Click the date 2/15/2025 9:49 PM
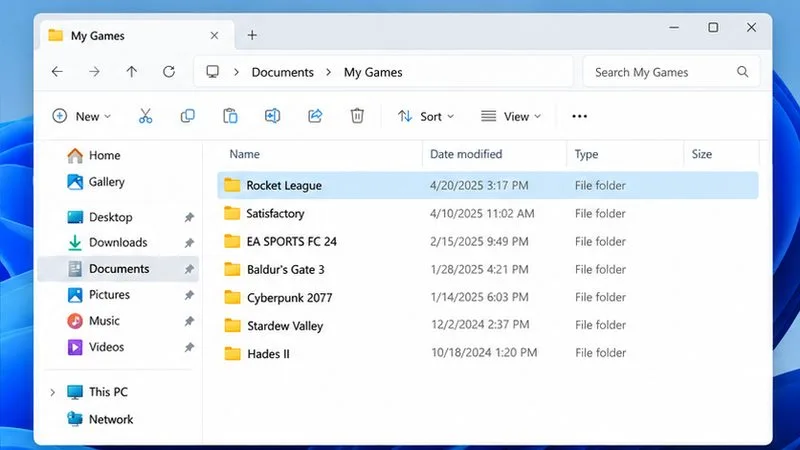The height and width of the screenshot is (450, 800). [x=479, y=241]
